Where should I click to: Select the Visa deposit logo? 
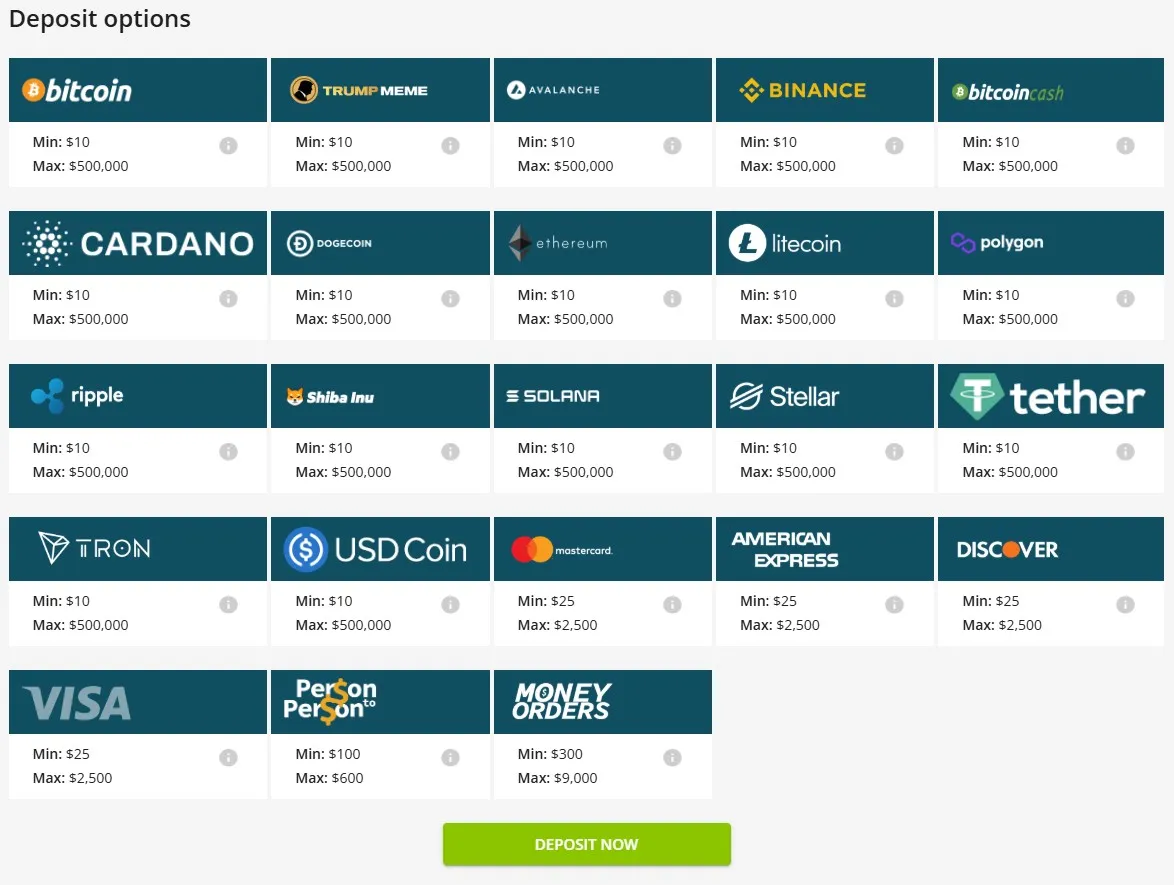(76, 703)
